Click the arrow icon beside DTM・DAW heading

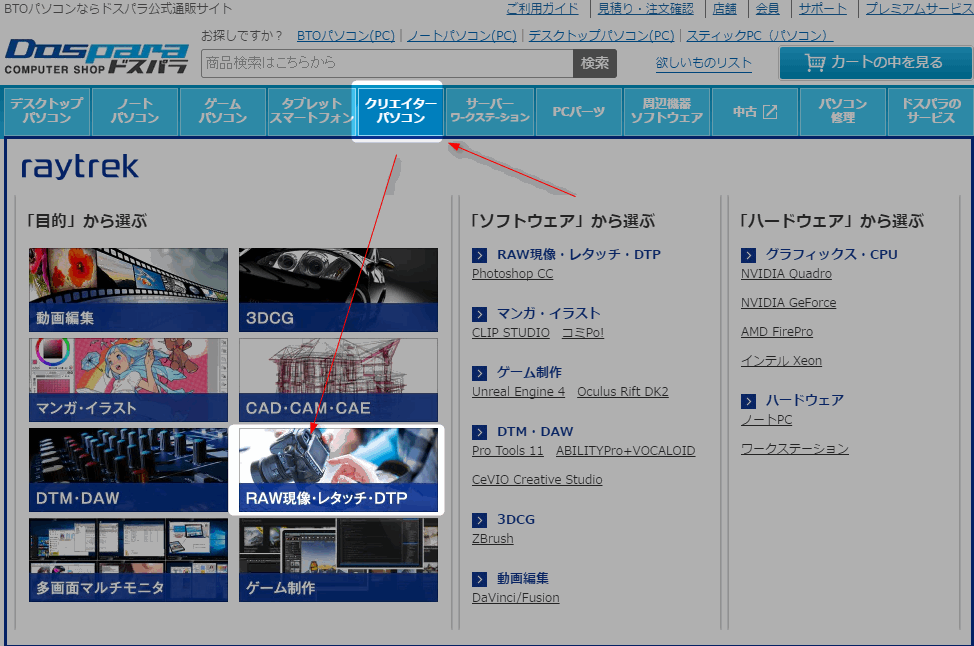[479, 432]
